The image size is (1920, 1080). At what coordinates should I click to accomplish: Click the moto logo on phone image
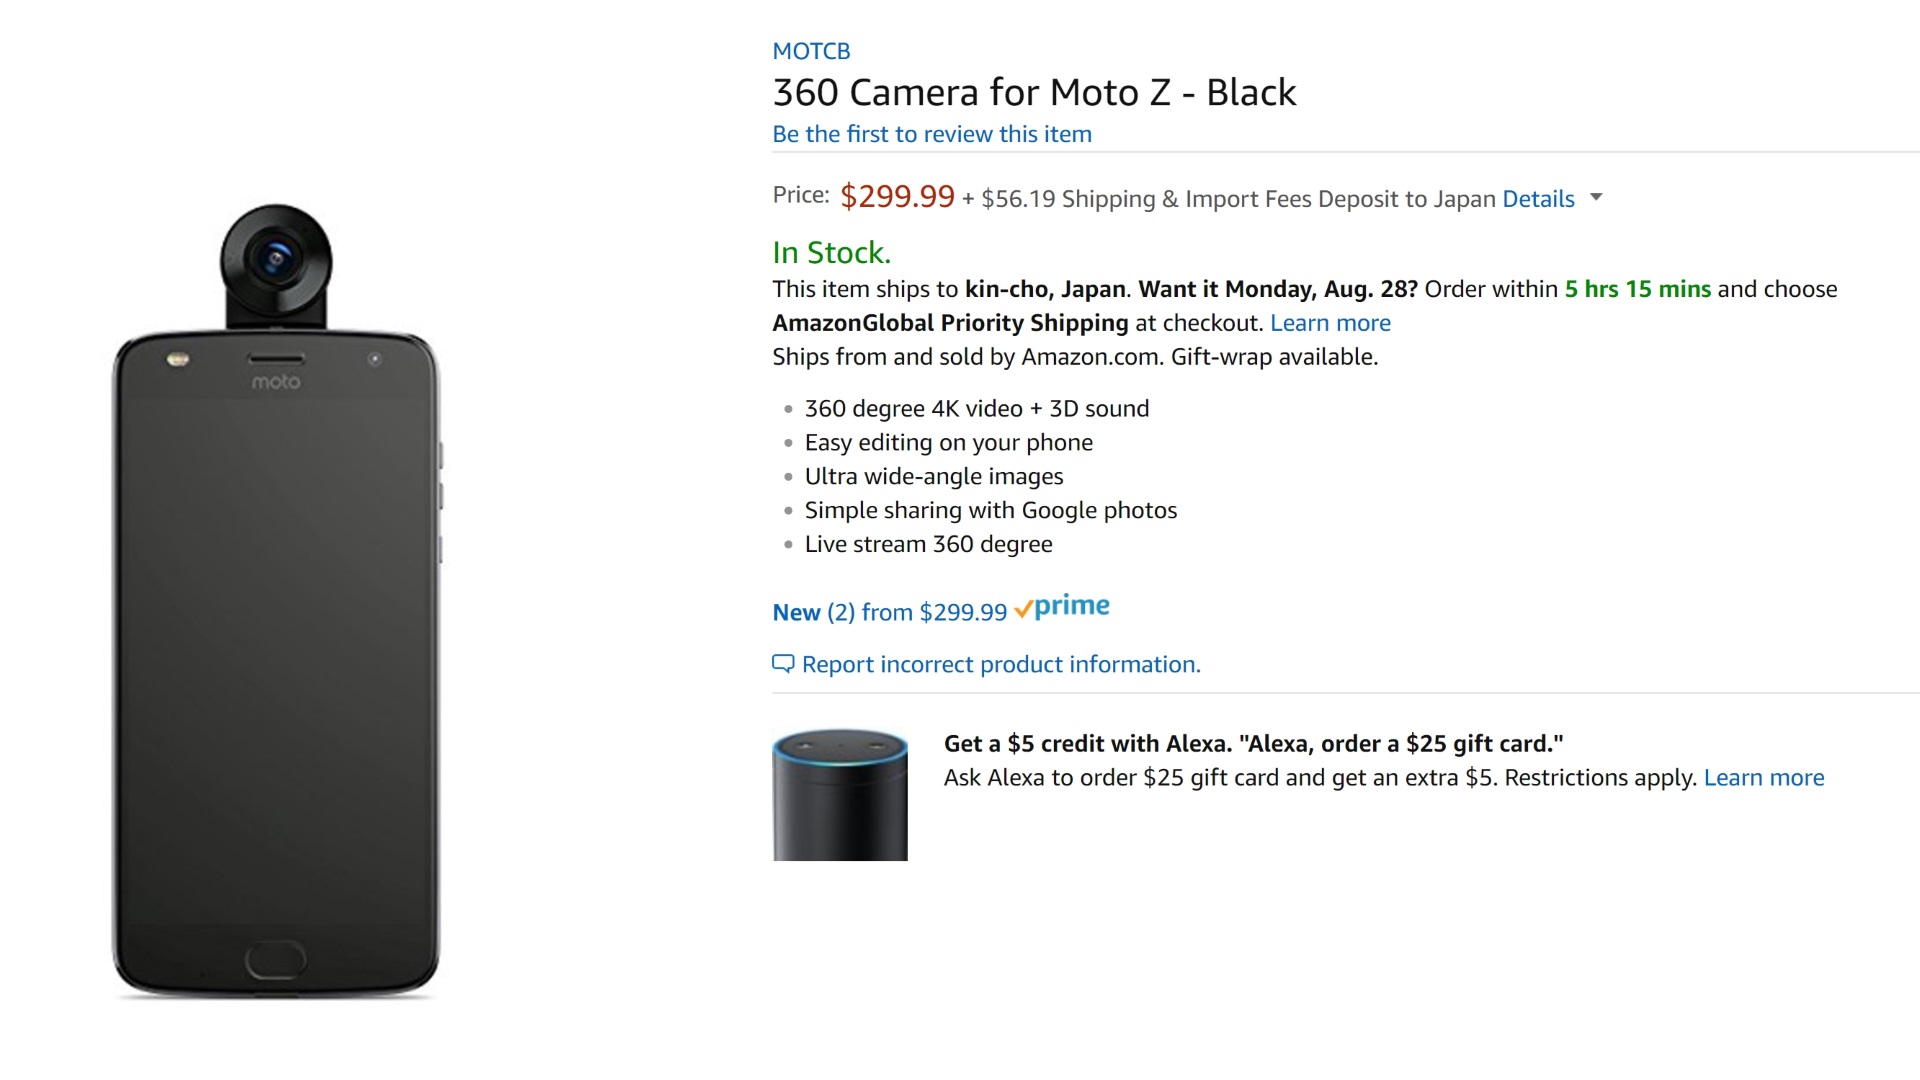click(275, 382)
